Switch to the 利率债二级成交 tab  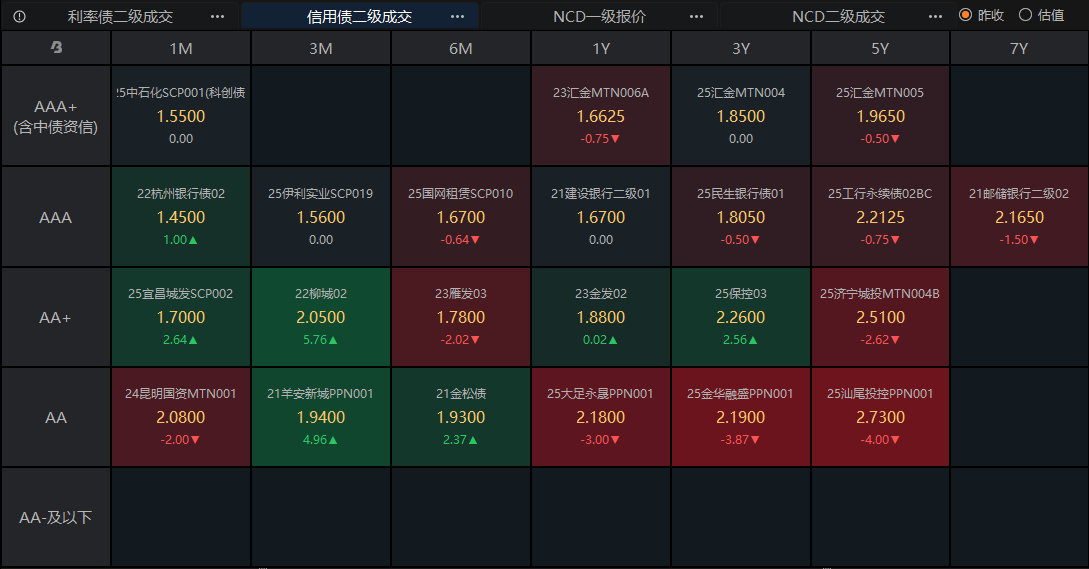120,16
